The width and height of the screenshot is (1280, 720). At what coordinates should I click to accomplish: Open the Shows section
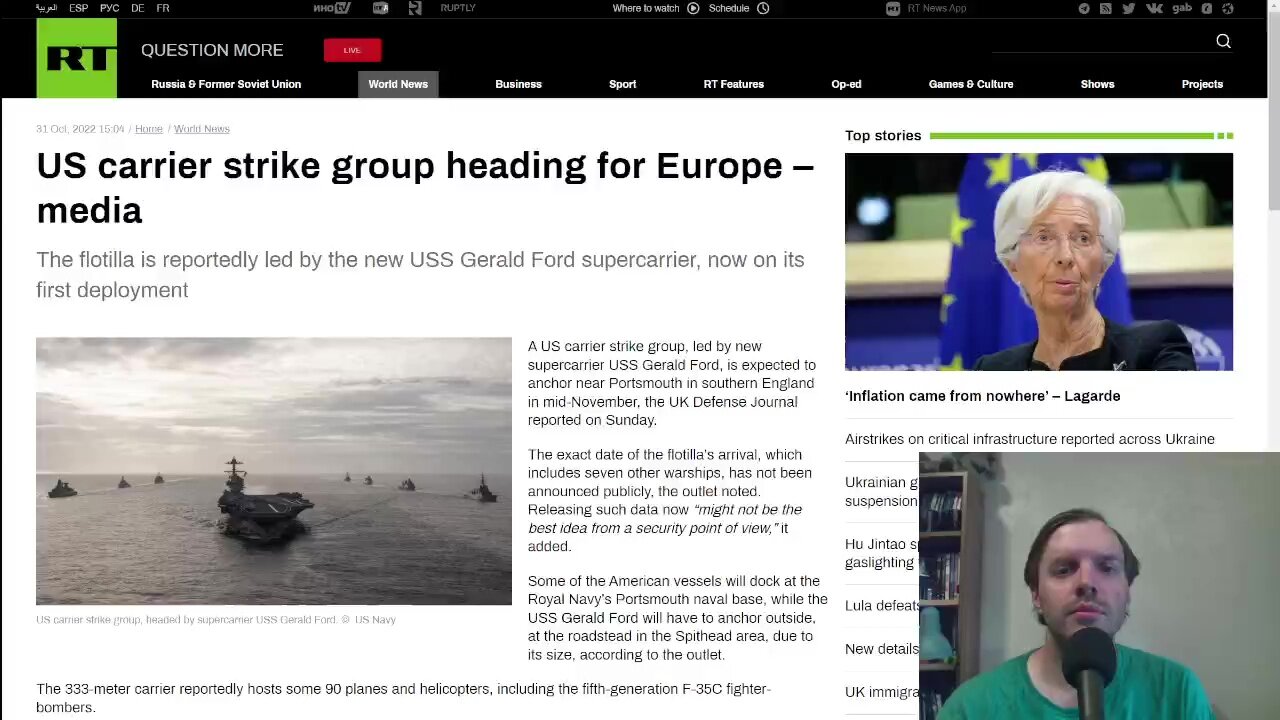pos(1097,84)
